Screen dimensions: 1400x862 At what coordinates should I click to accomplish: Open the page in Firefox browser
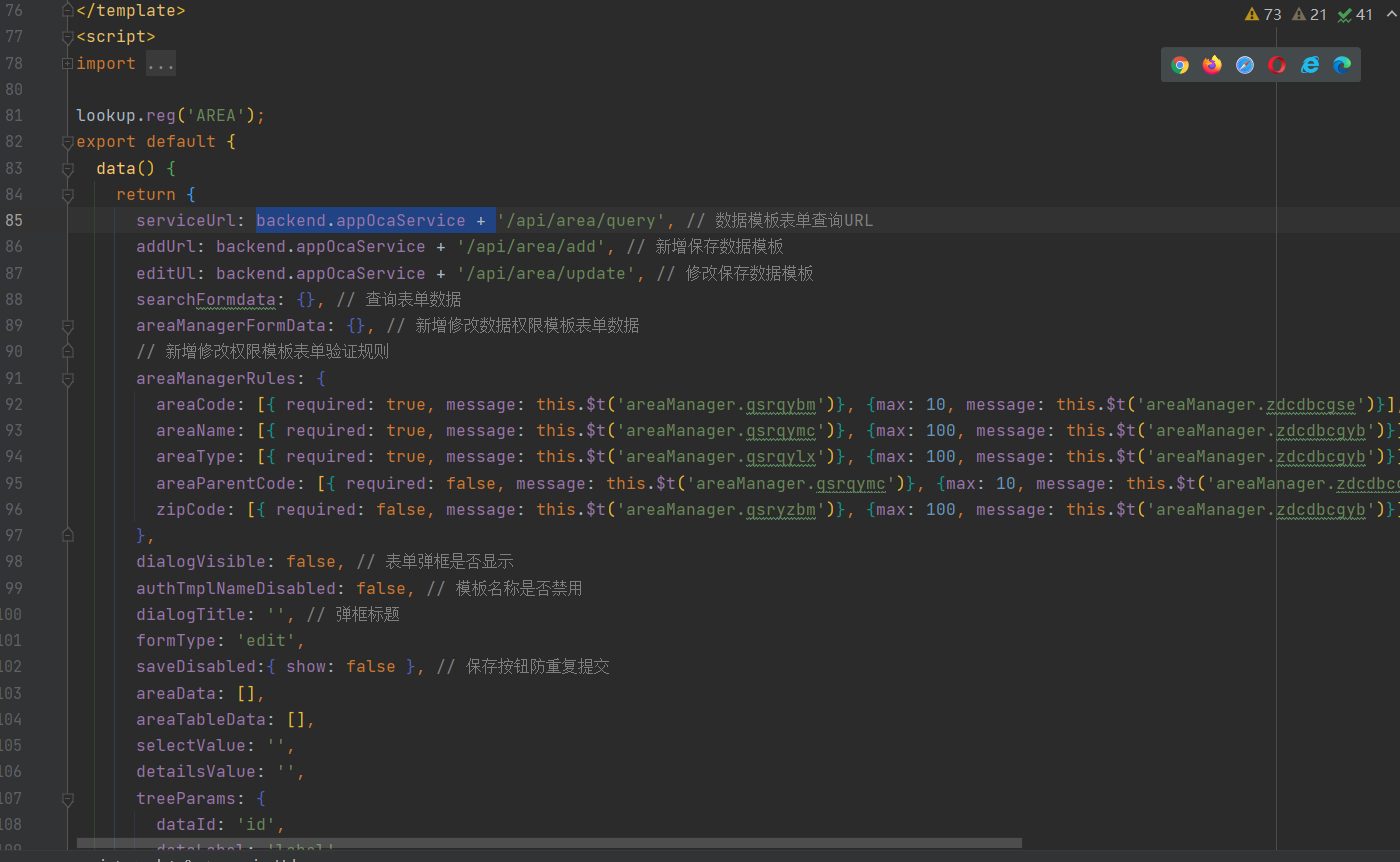(1212, 65)
